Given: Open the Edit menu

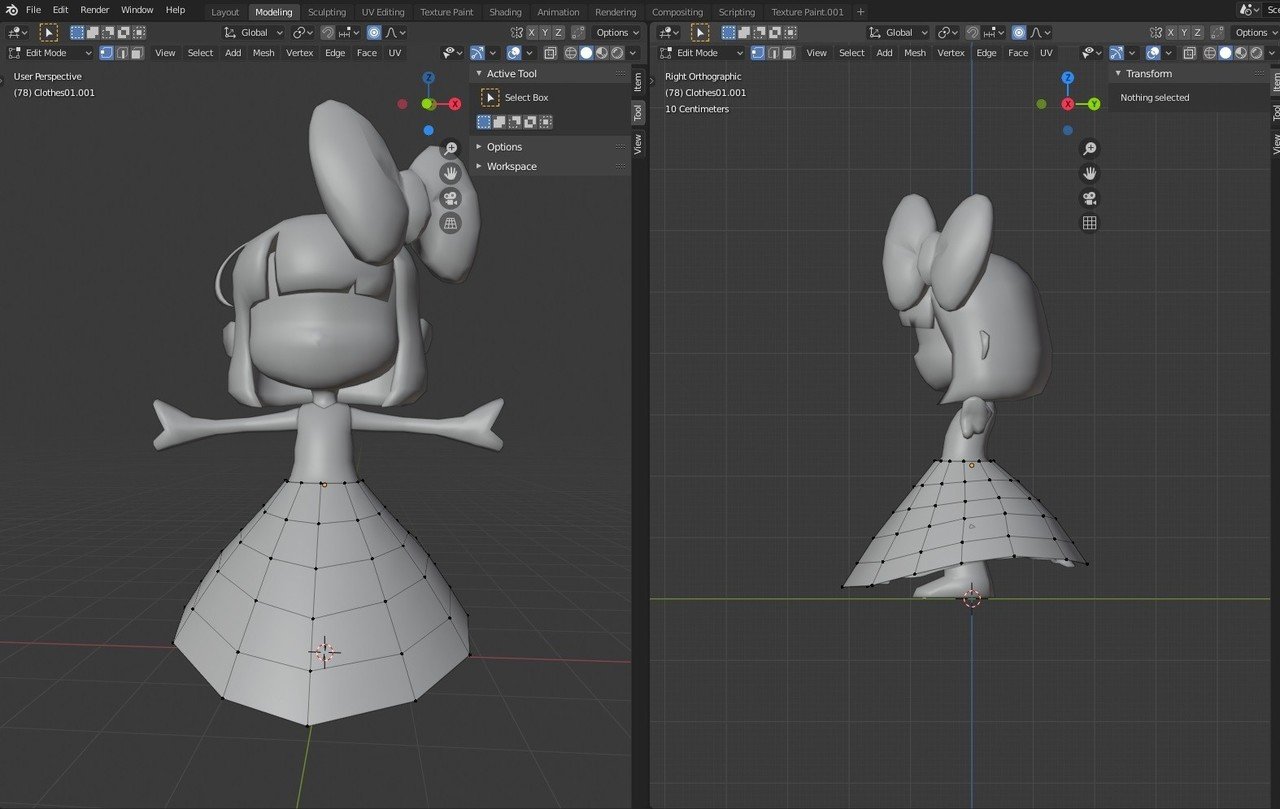Looking at the screenshot, I should 61,10.
